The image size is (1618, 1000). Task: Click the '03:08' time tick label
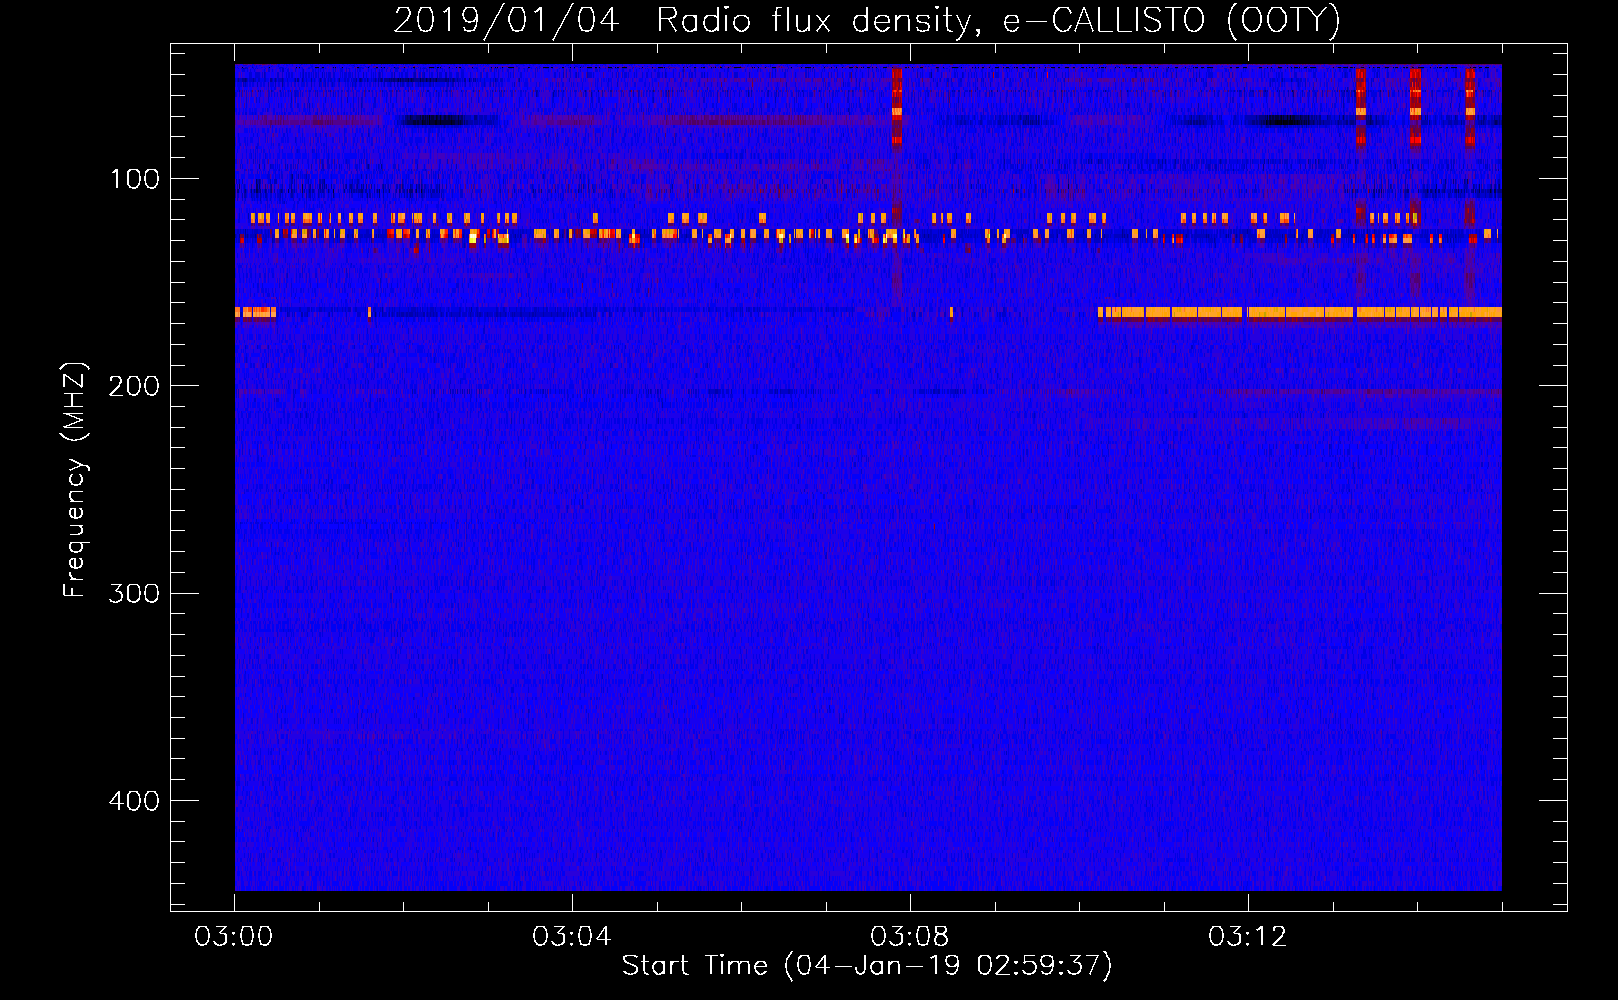[910, 937]
